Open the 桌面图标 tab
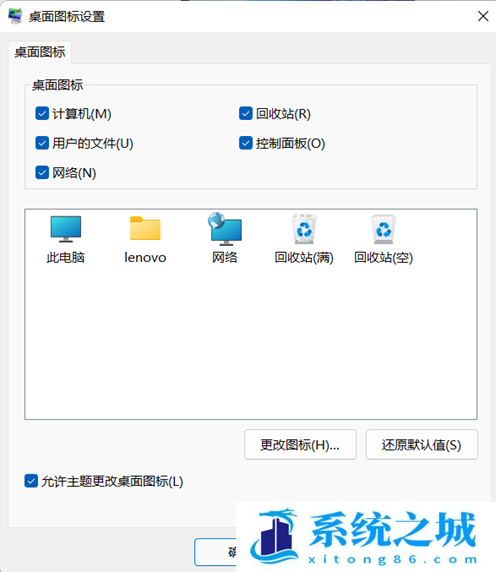The height and width of the screenshot is (572, 496). (40, 52)
